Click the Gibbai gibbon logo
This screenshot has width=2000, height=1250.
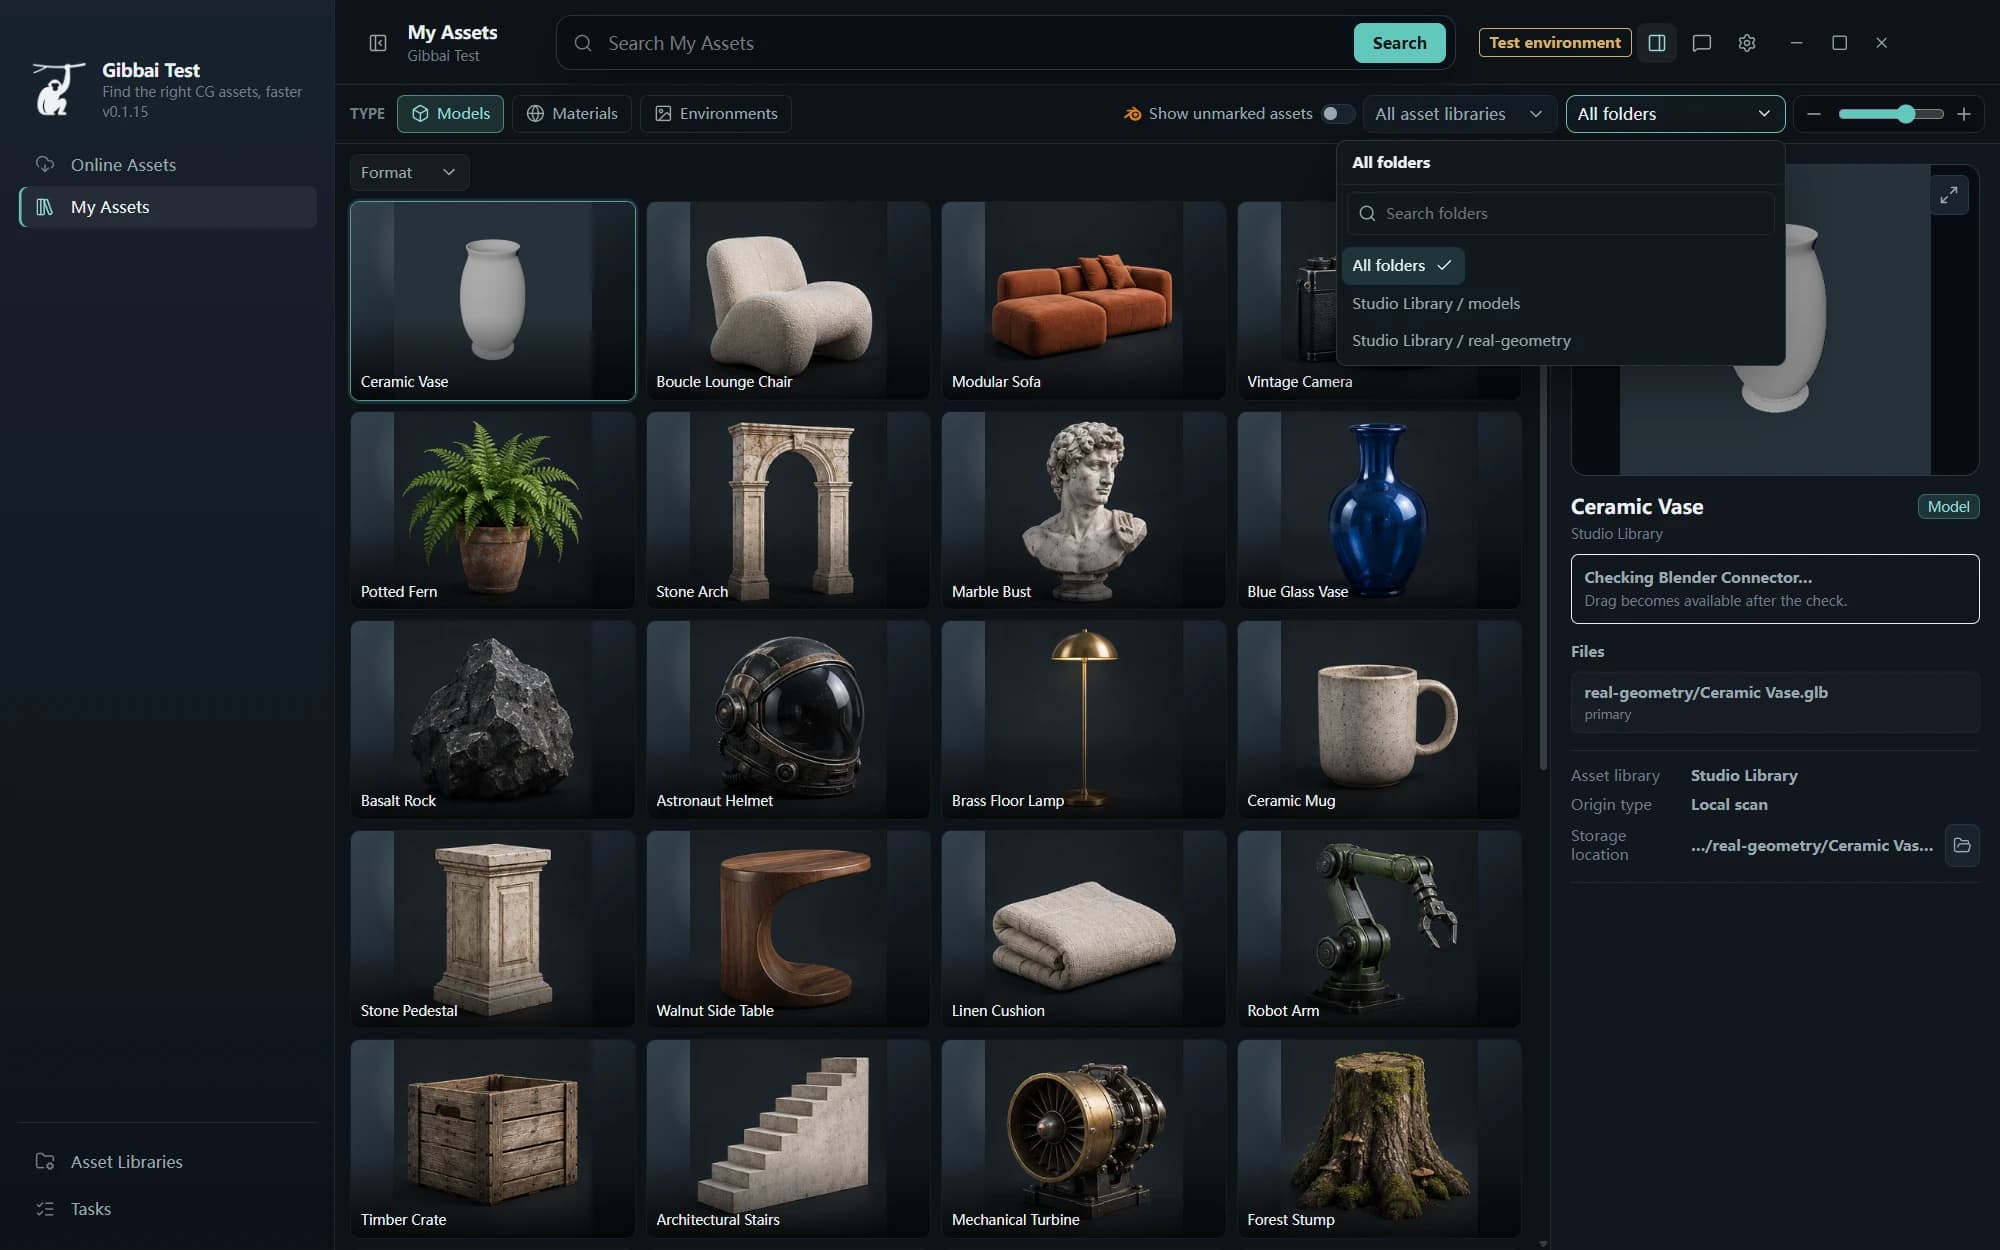point(58,90)
